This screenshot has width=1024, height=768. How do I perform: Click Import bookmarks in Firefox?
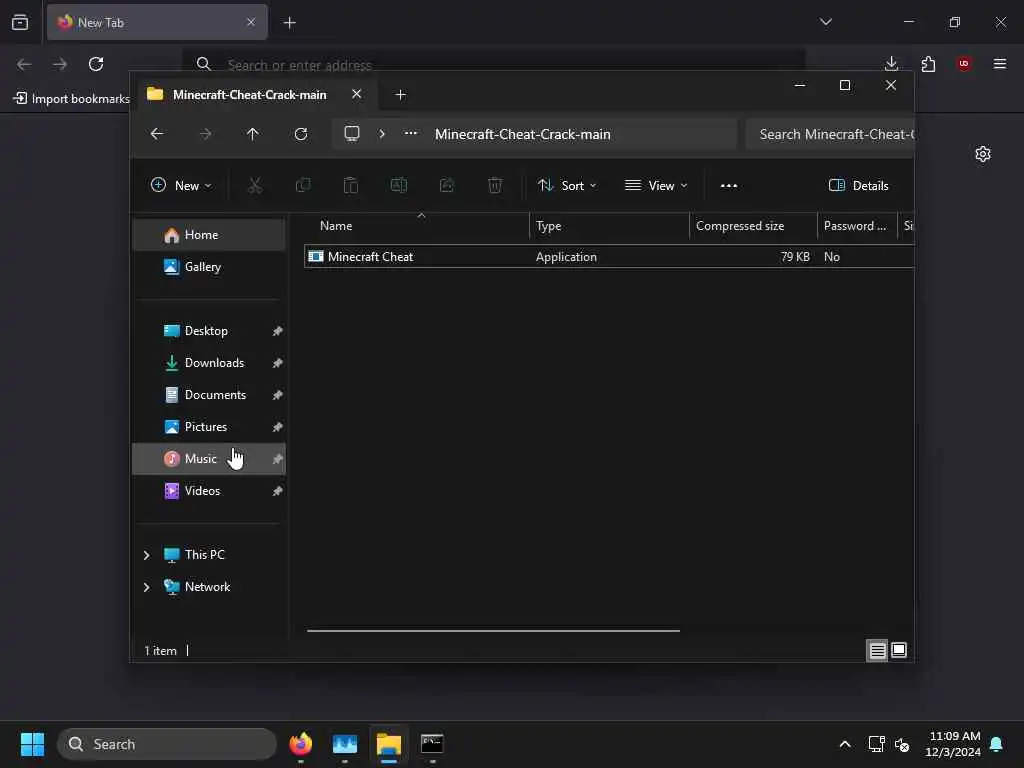pos(72,99)
